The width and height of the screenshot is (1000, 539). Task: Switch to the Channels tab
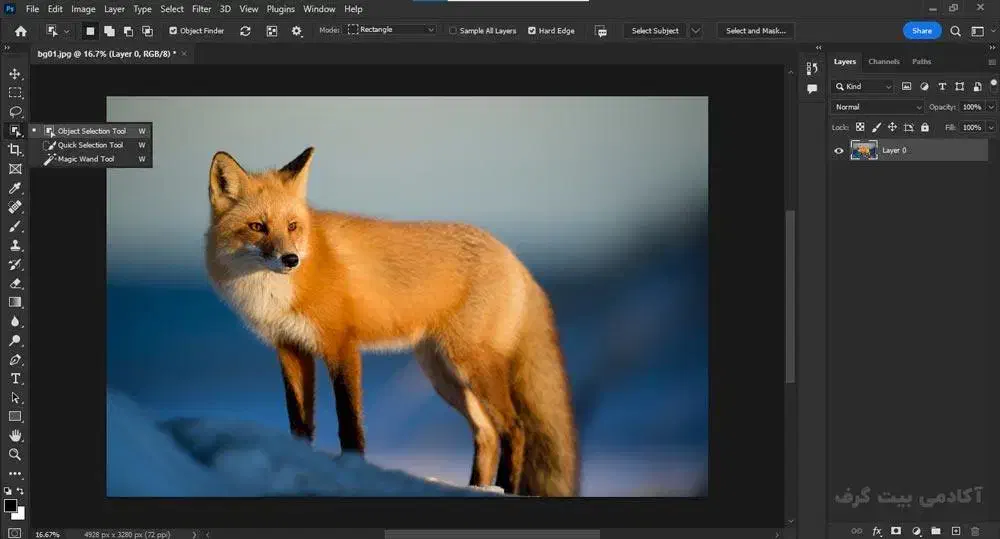[x=883, y=62]
